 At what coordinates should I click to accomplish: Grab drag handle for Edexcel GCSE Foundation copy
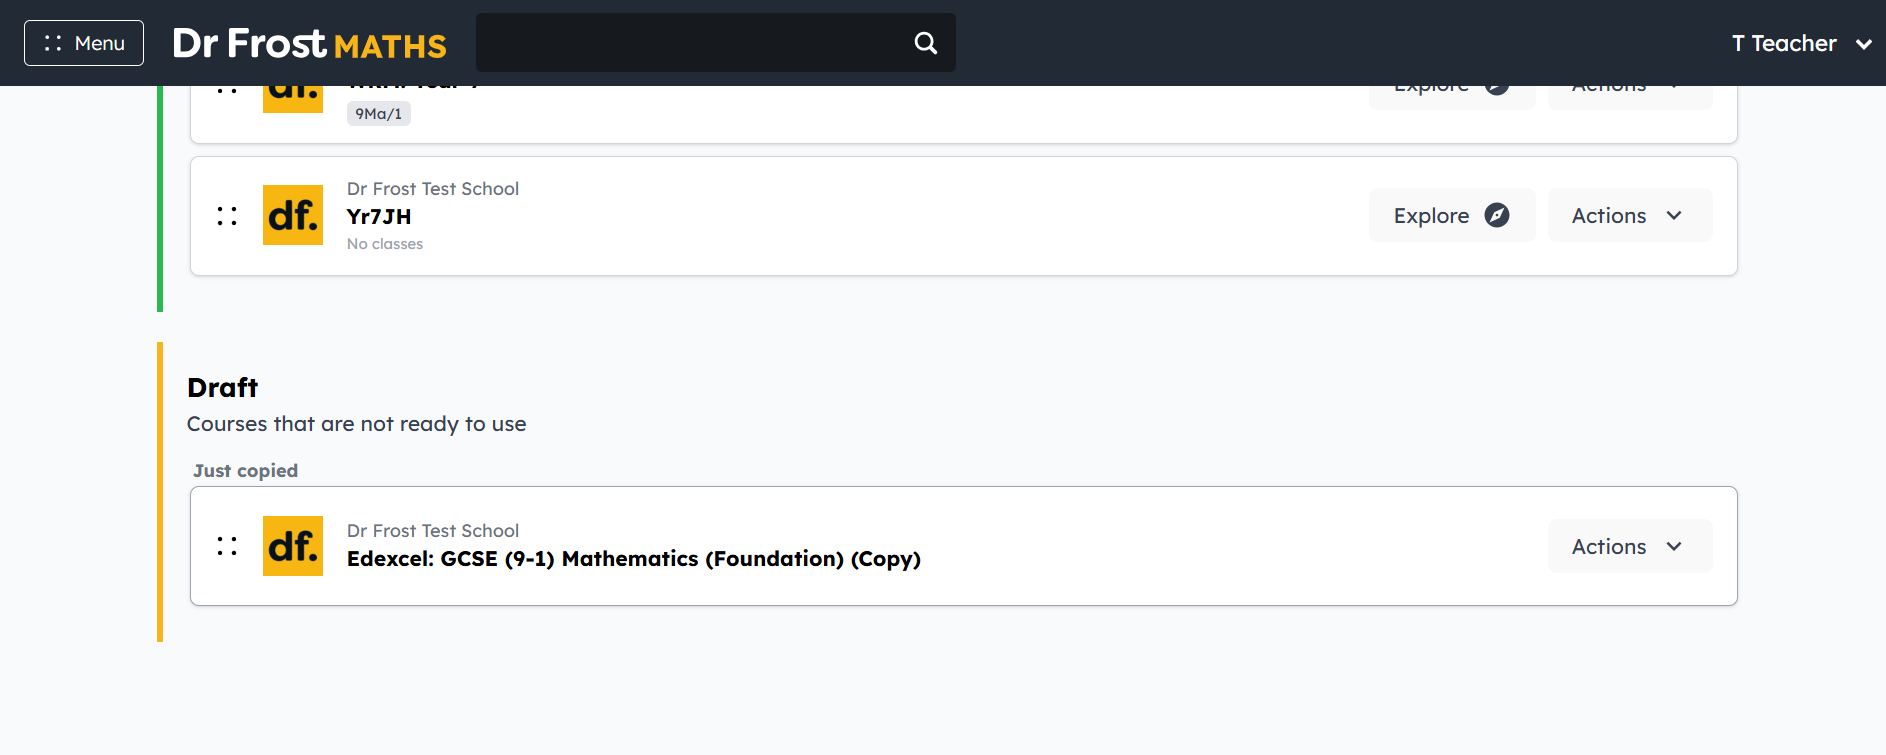point(227,546)
